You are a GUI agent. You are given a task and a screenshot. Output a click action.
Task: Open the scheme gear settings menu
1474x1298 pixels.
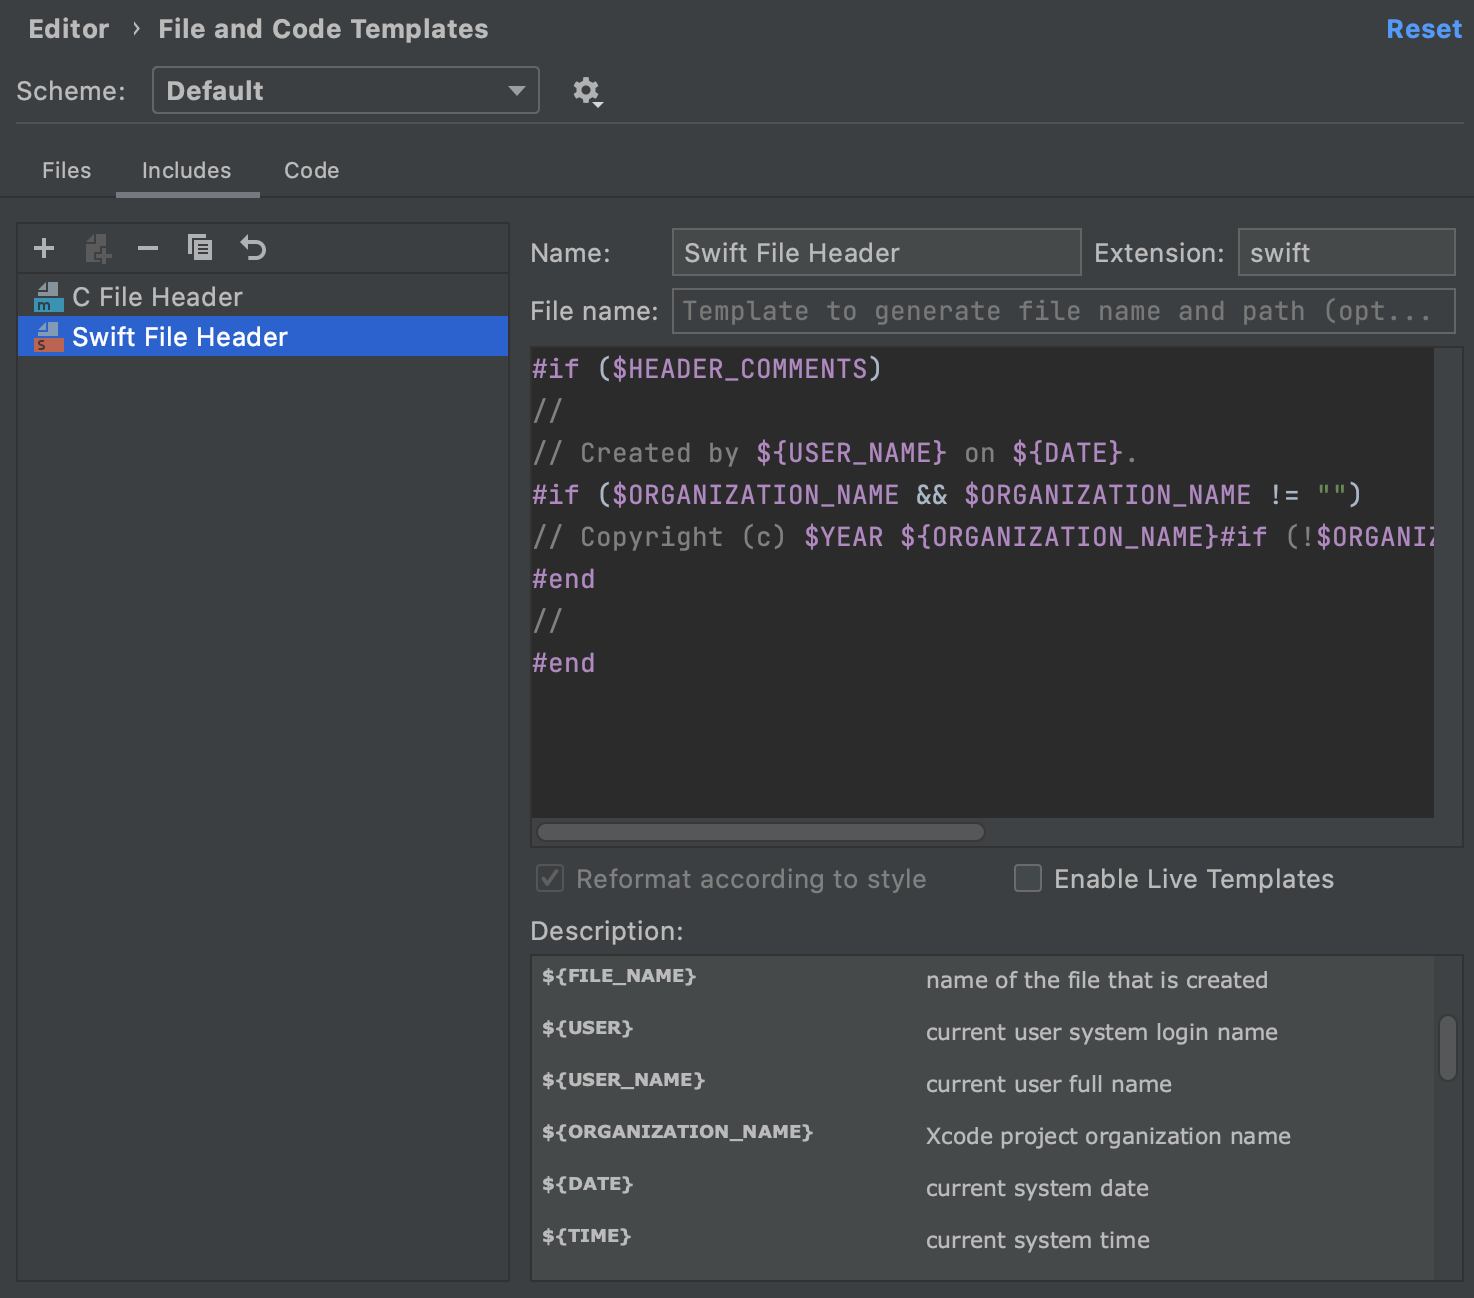(587, 92)
